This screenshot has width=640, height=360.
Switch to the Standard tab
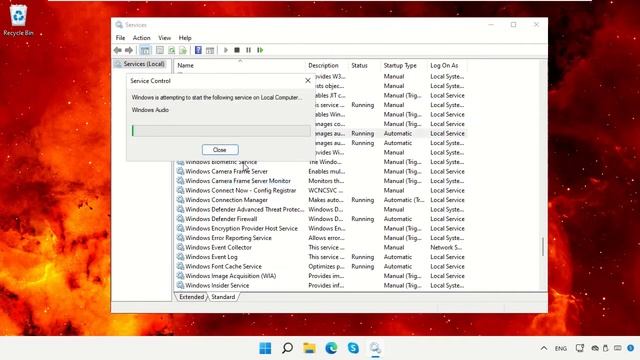(x=223, y=297)
